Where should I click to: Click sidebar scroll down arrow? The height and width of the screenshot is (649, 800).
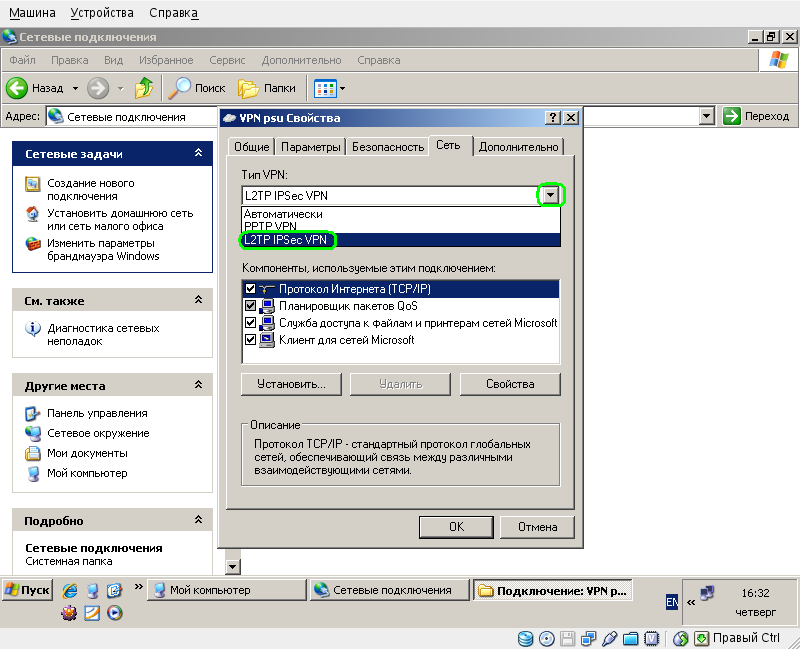pyautogui.click(x=233, y=566)
